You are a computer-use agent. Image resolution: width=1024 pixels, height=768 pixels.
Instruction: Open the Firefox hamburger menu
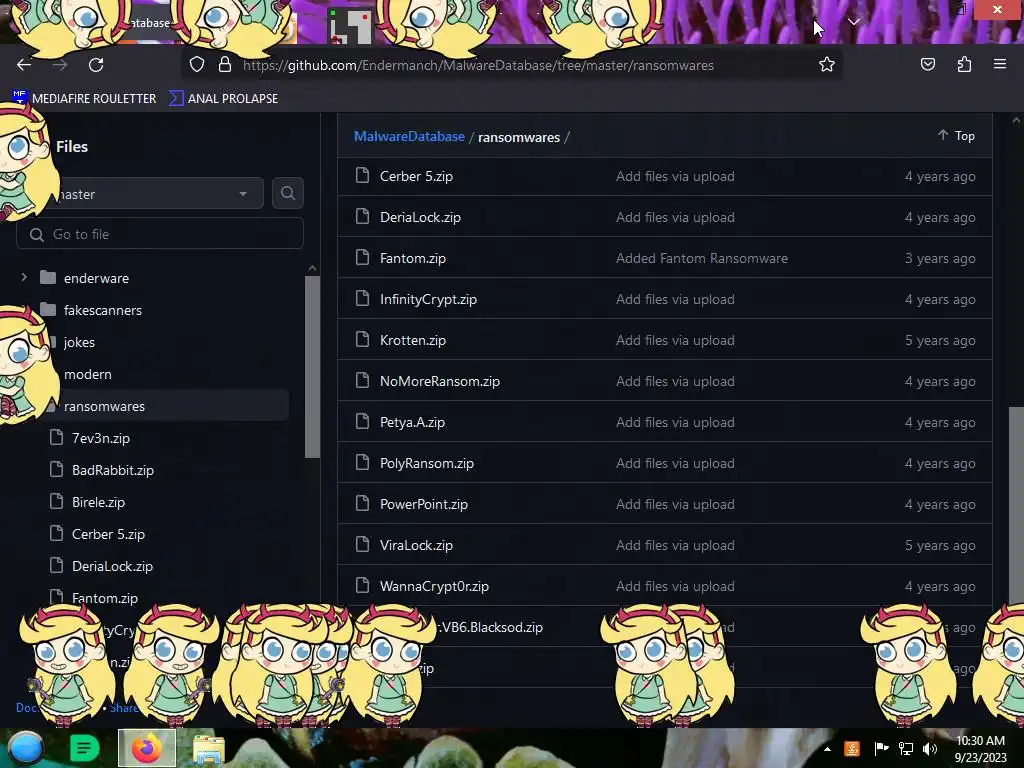(999, 65)
